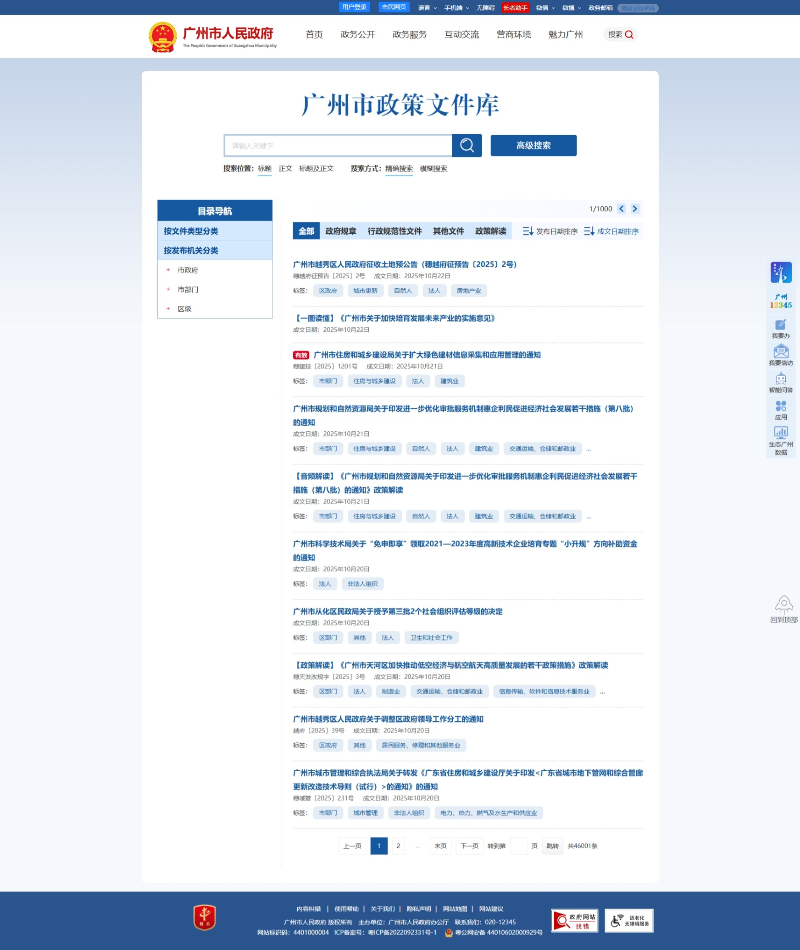Switch to the 政策解读 tab
Image resolution: width=800 pixels, height=950 pixels.
(490, 231)
